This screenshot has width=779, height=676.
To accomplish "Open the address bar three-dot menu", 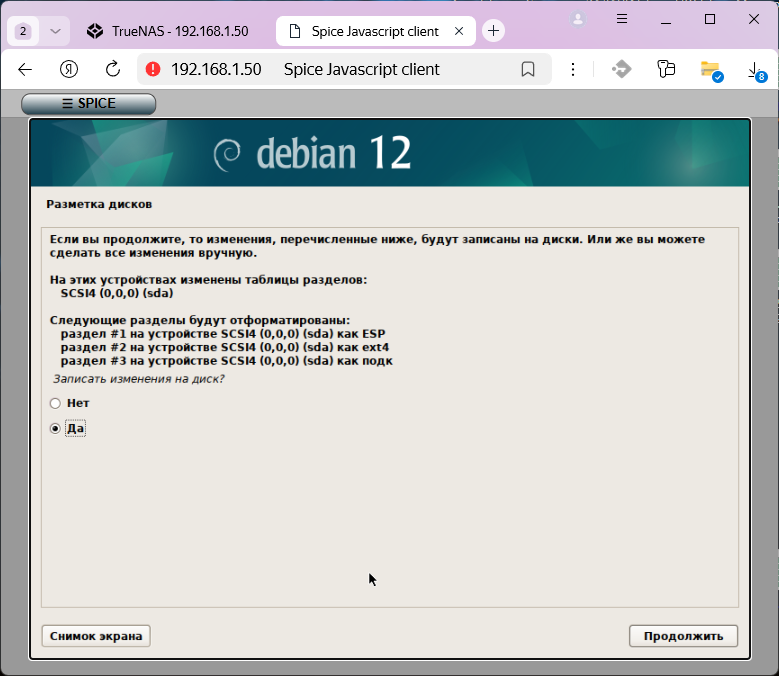I will (573, 70).
